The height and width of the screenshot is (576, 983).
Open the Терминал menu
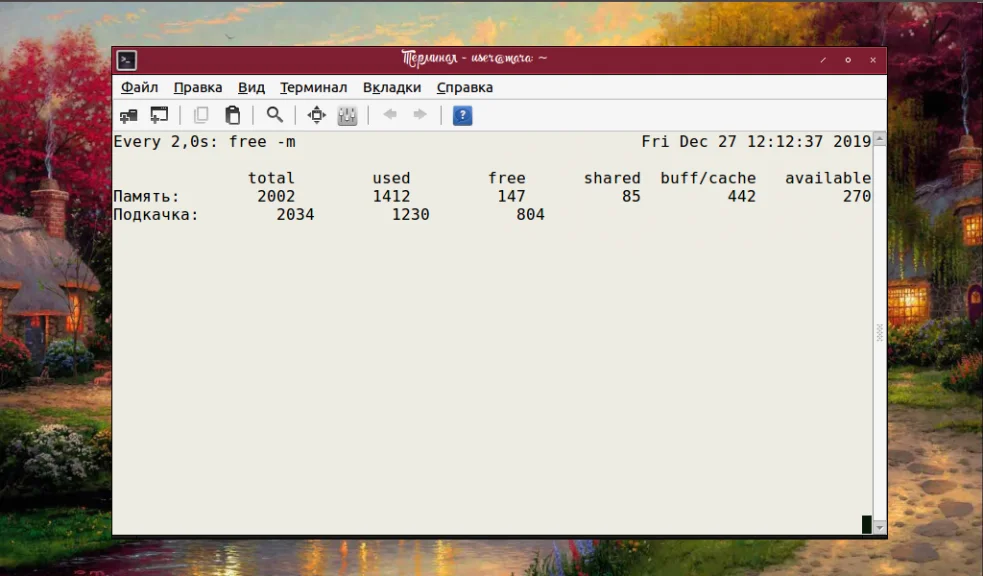click(x=313, y=87)
